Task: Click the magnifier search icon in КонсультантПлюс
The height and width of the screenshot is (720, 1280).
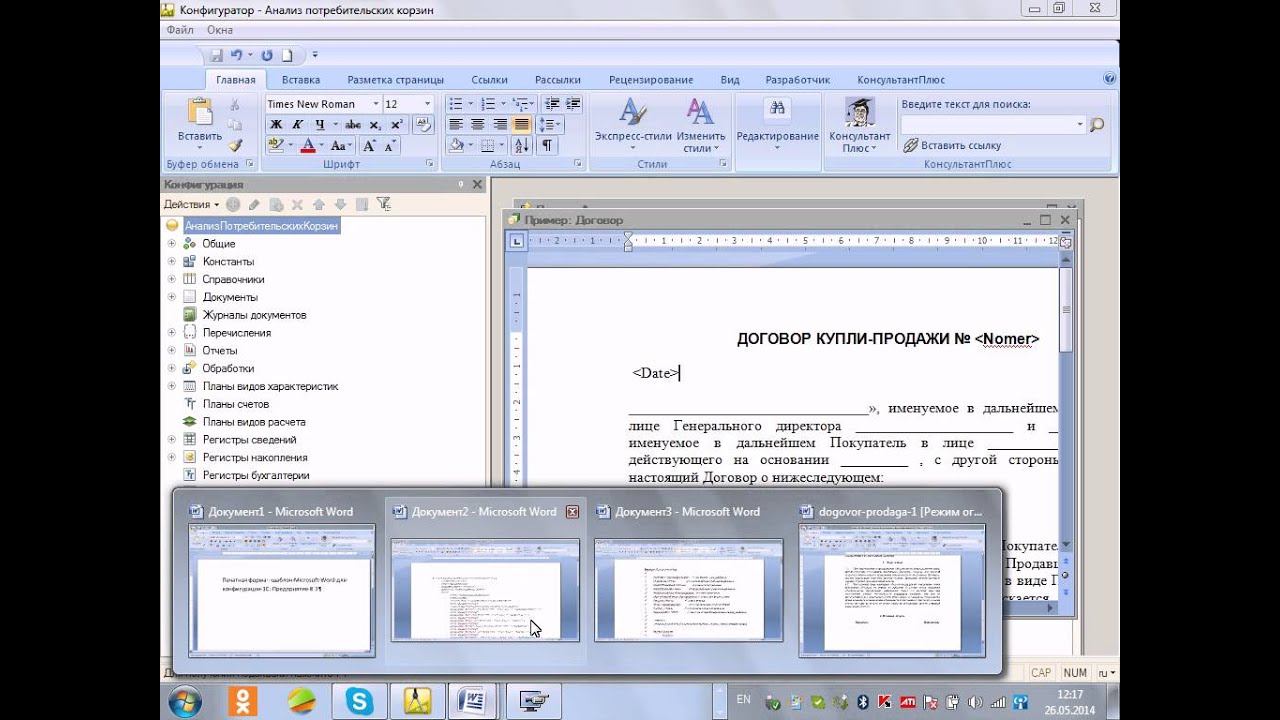Action: (x=1097, y=125)
